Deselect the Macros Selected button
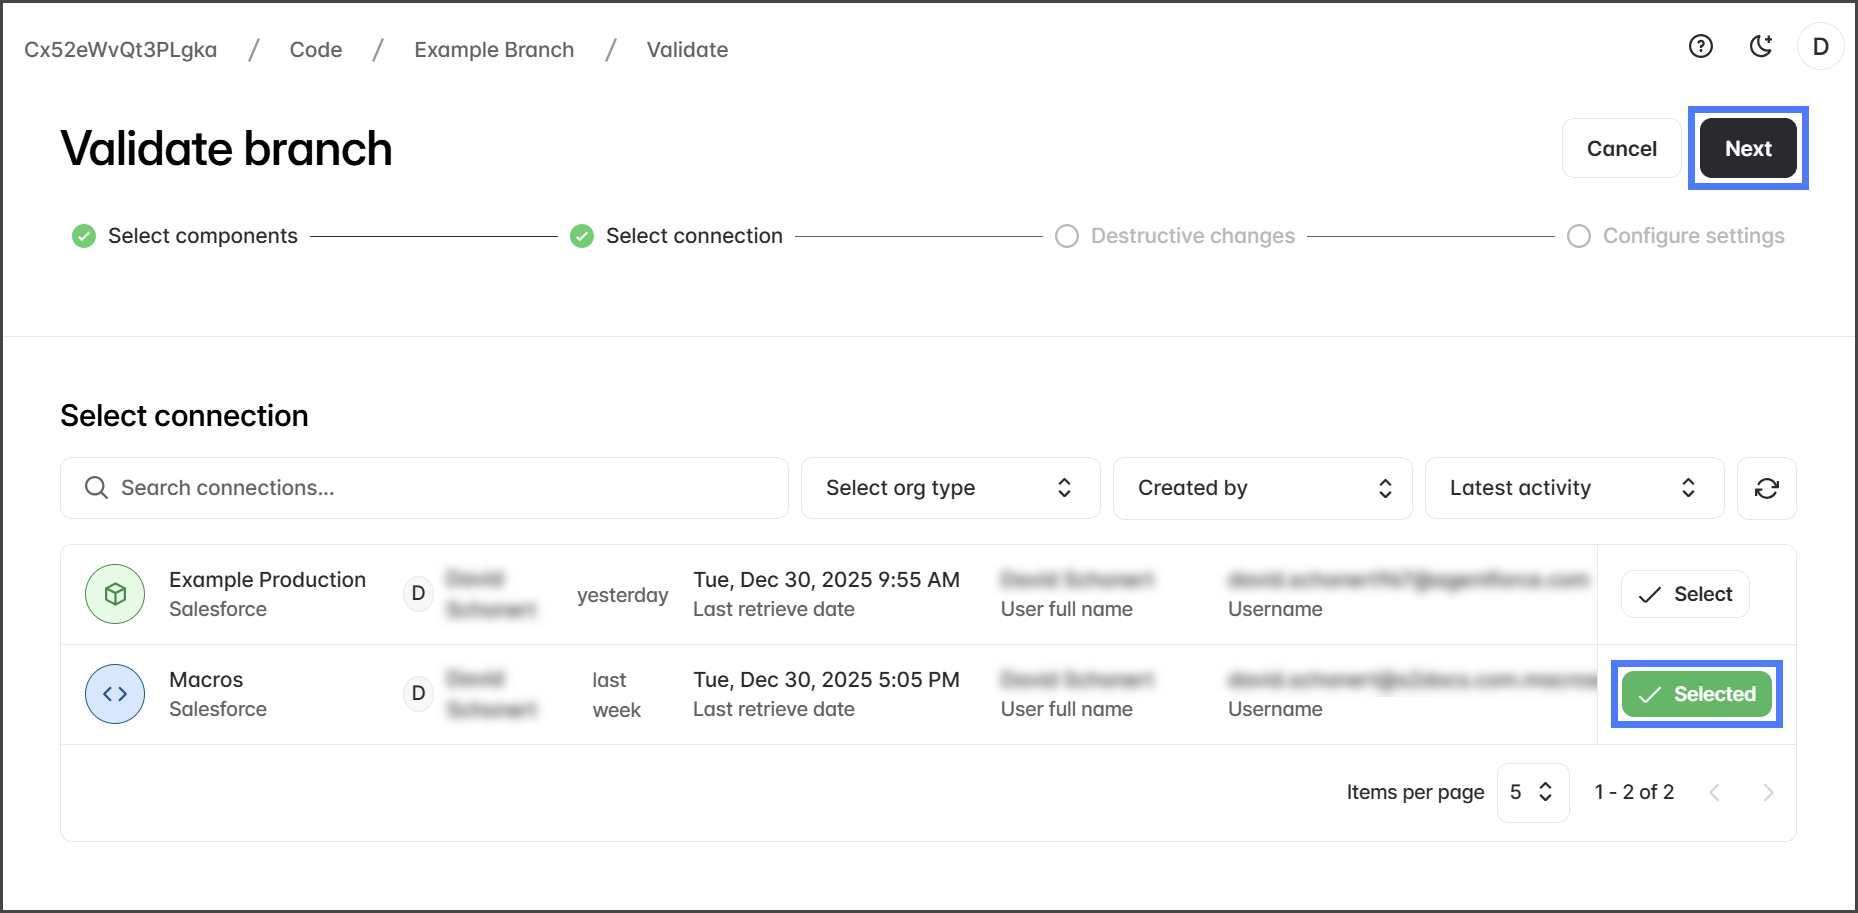This screenshot has width=1858, height=913. tap(1696, 694)
